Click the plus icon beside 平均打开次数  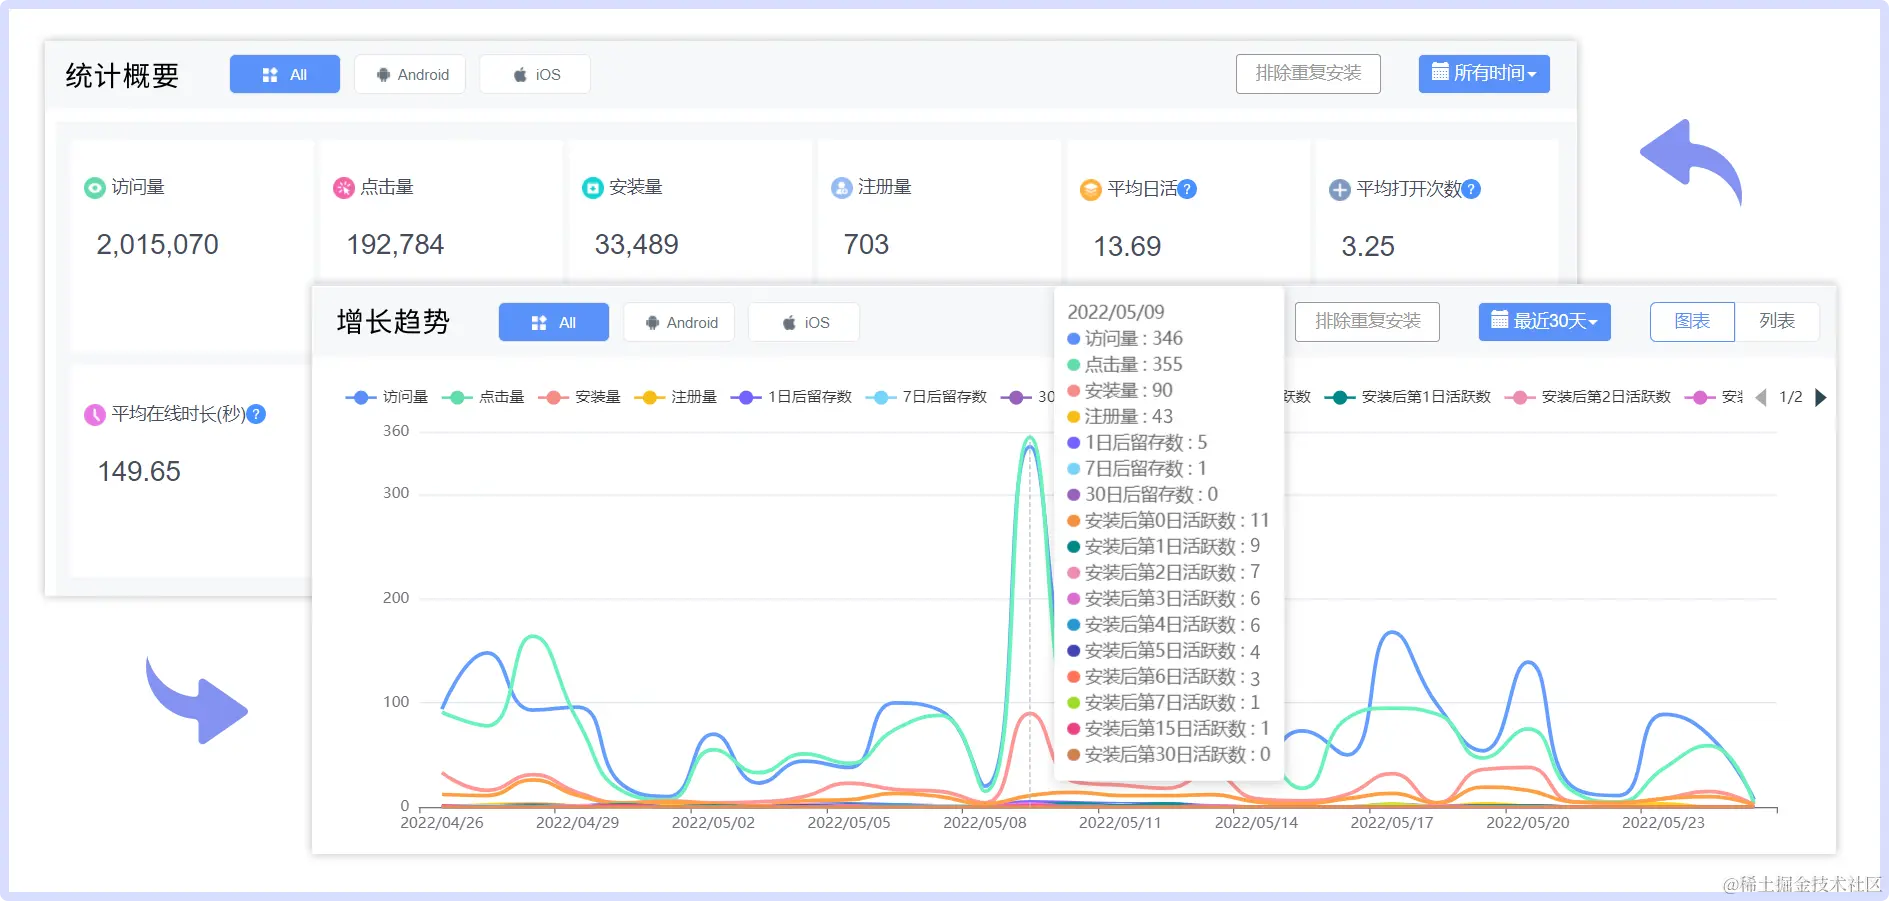(1340, 189)
